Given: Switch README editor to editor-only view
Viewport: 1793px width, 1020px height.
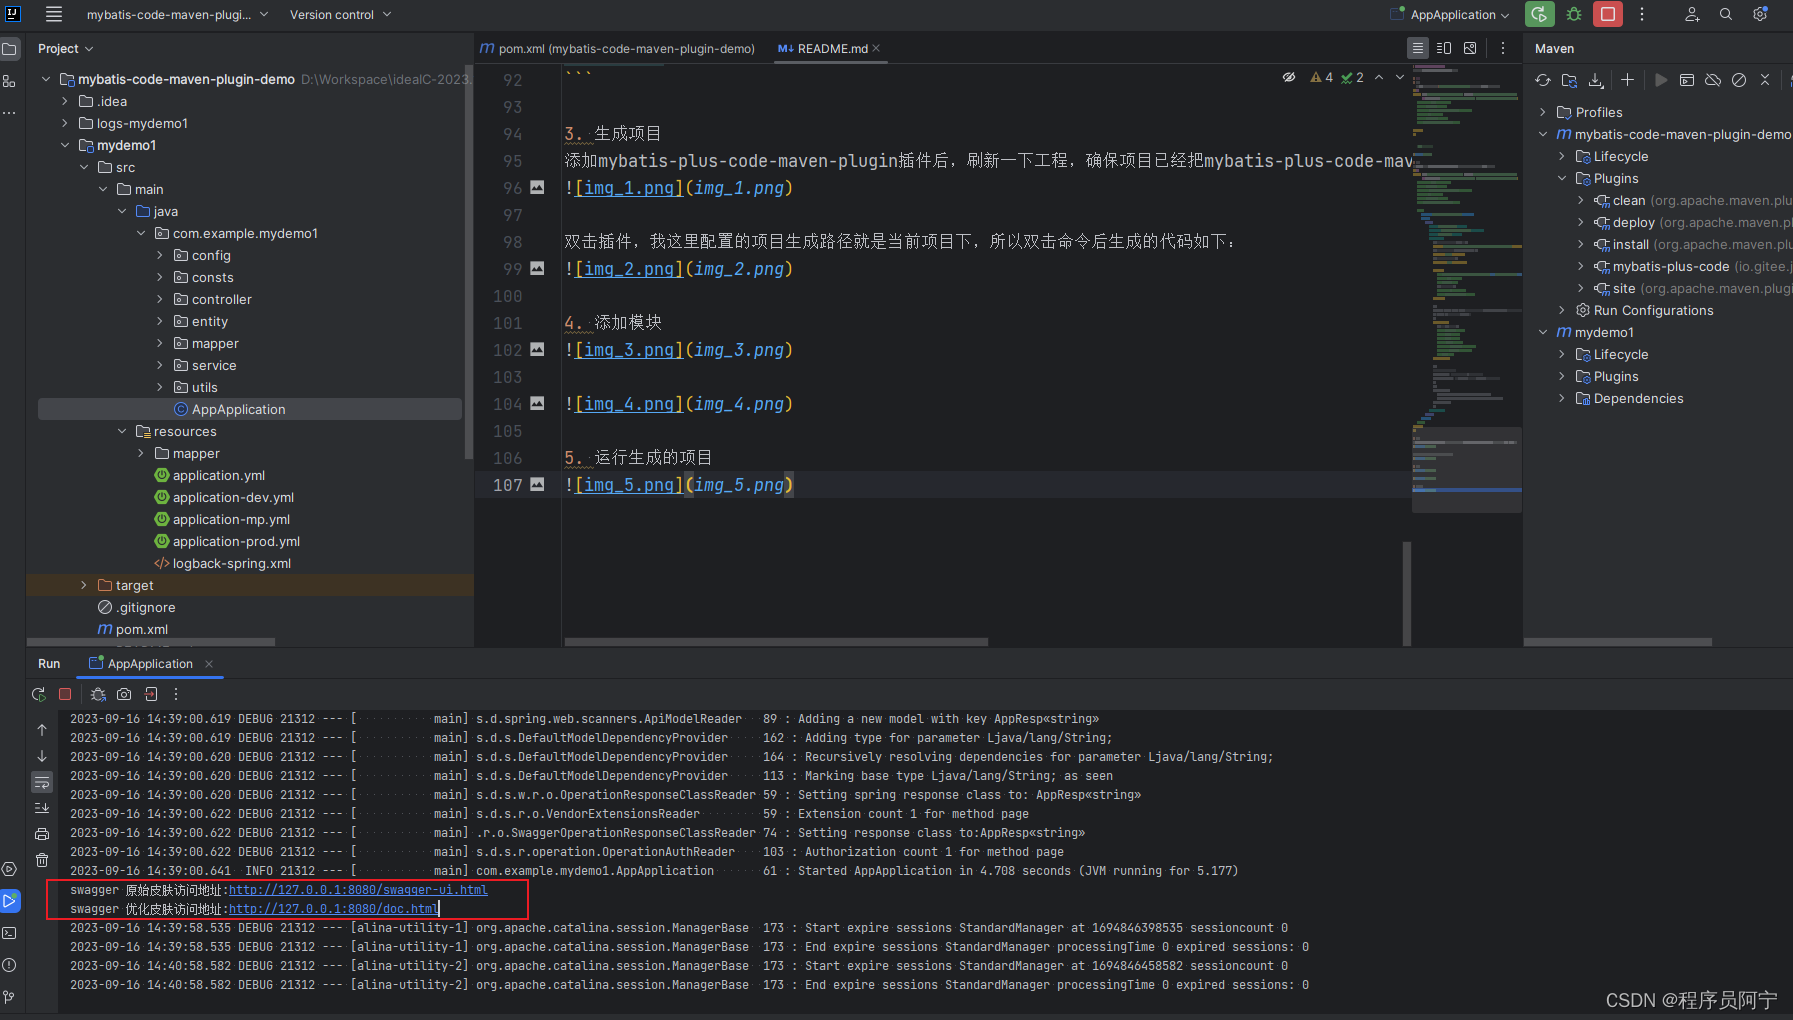Looking at the screenshot, I should (x=1417, y=48).
